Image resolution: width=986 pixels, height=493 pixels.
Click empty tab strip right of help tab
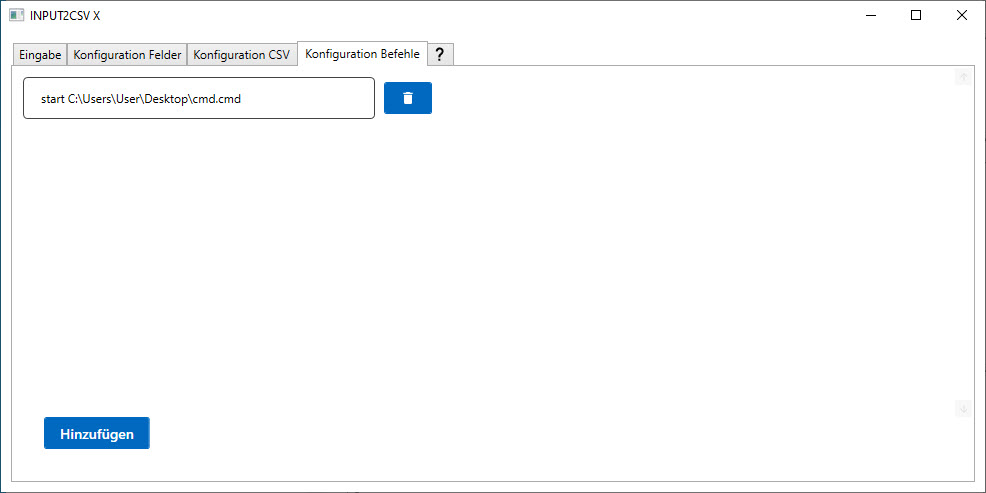(700, 54)
